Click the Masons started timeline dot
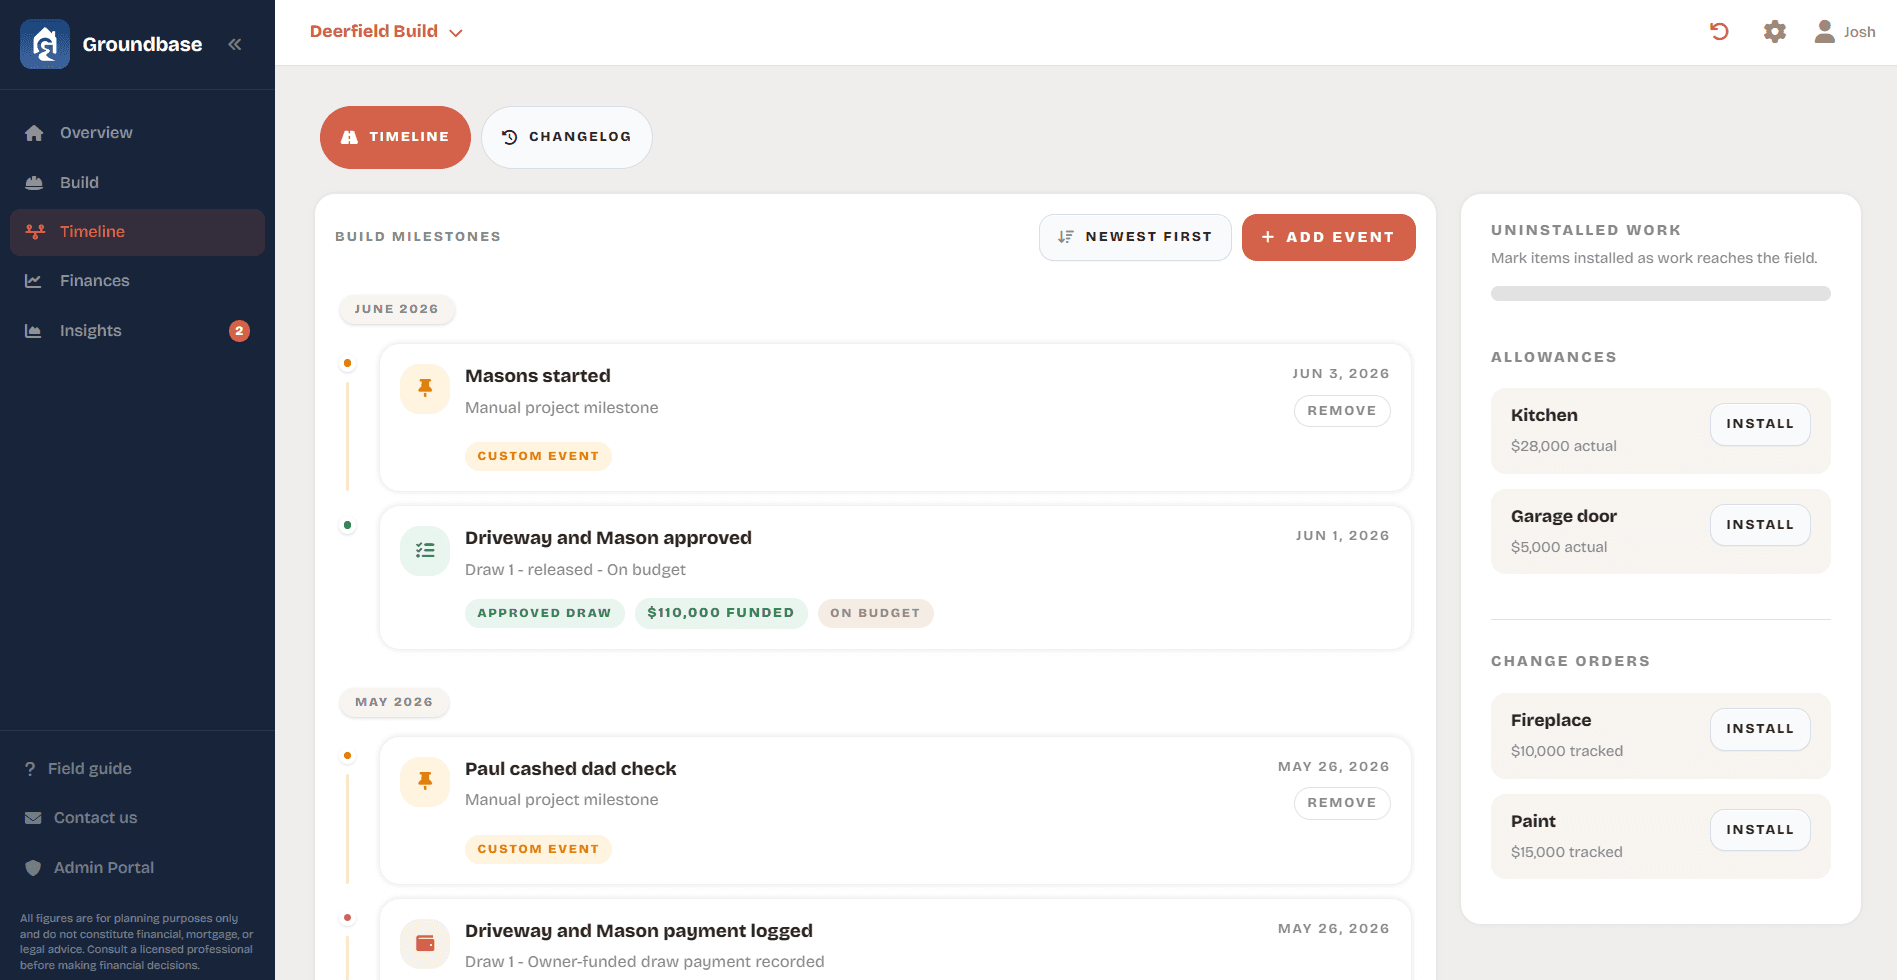Viewport: 1897px width, 980px height. click(347, 363)
